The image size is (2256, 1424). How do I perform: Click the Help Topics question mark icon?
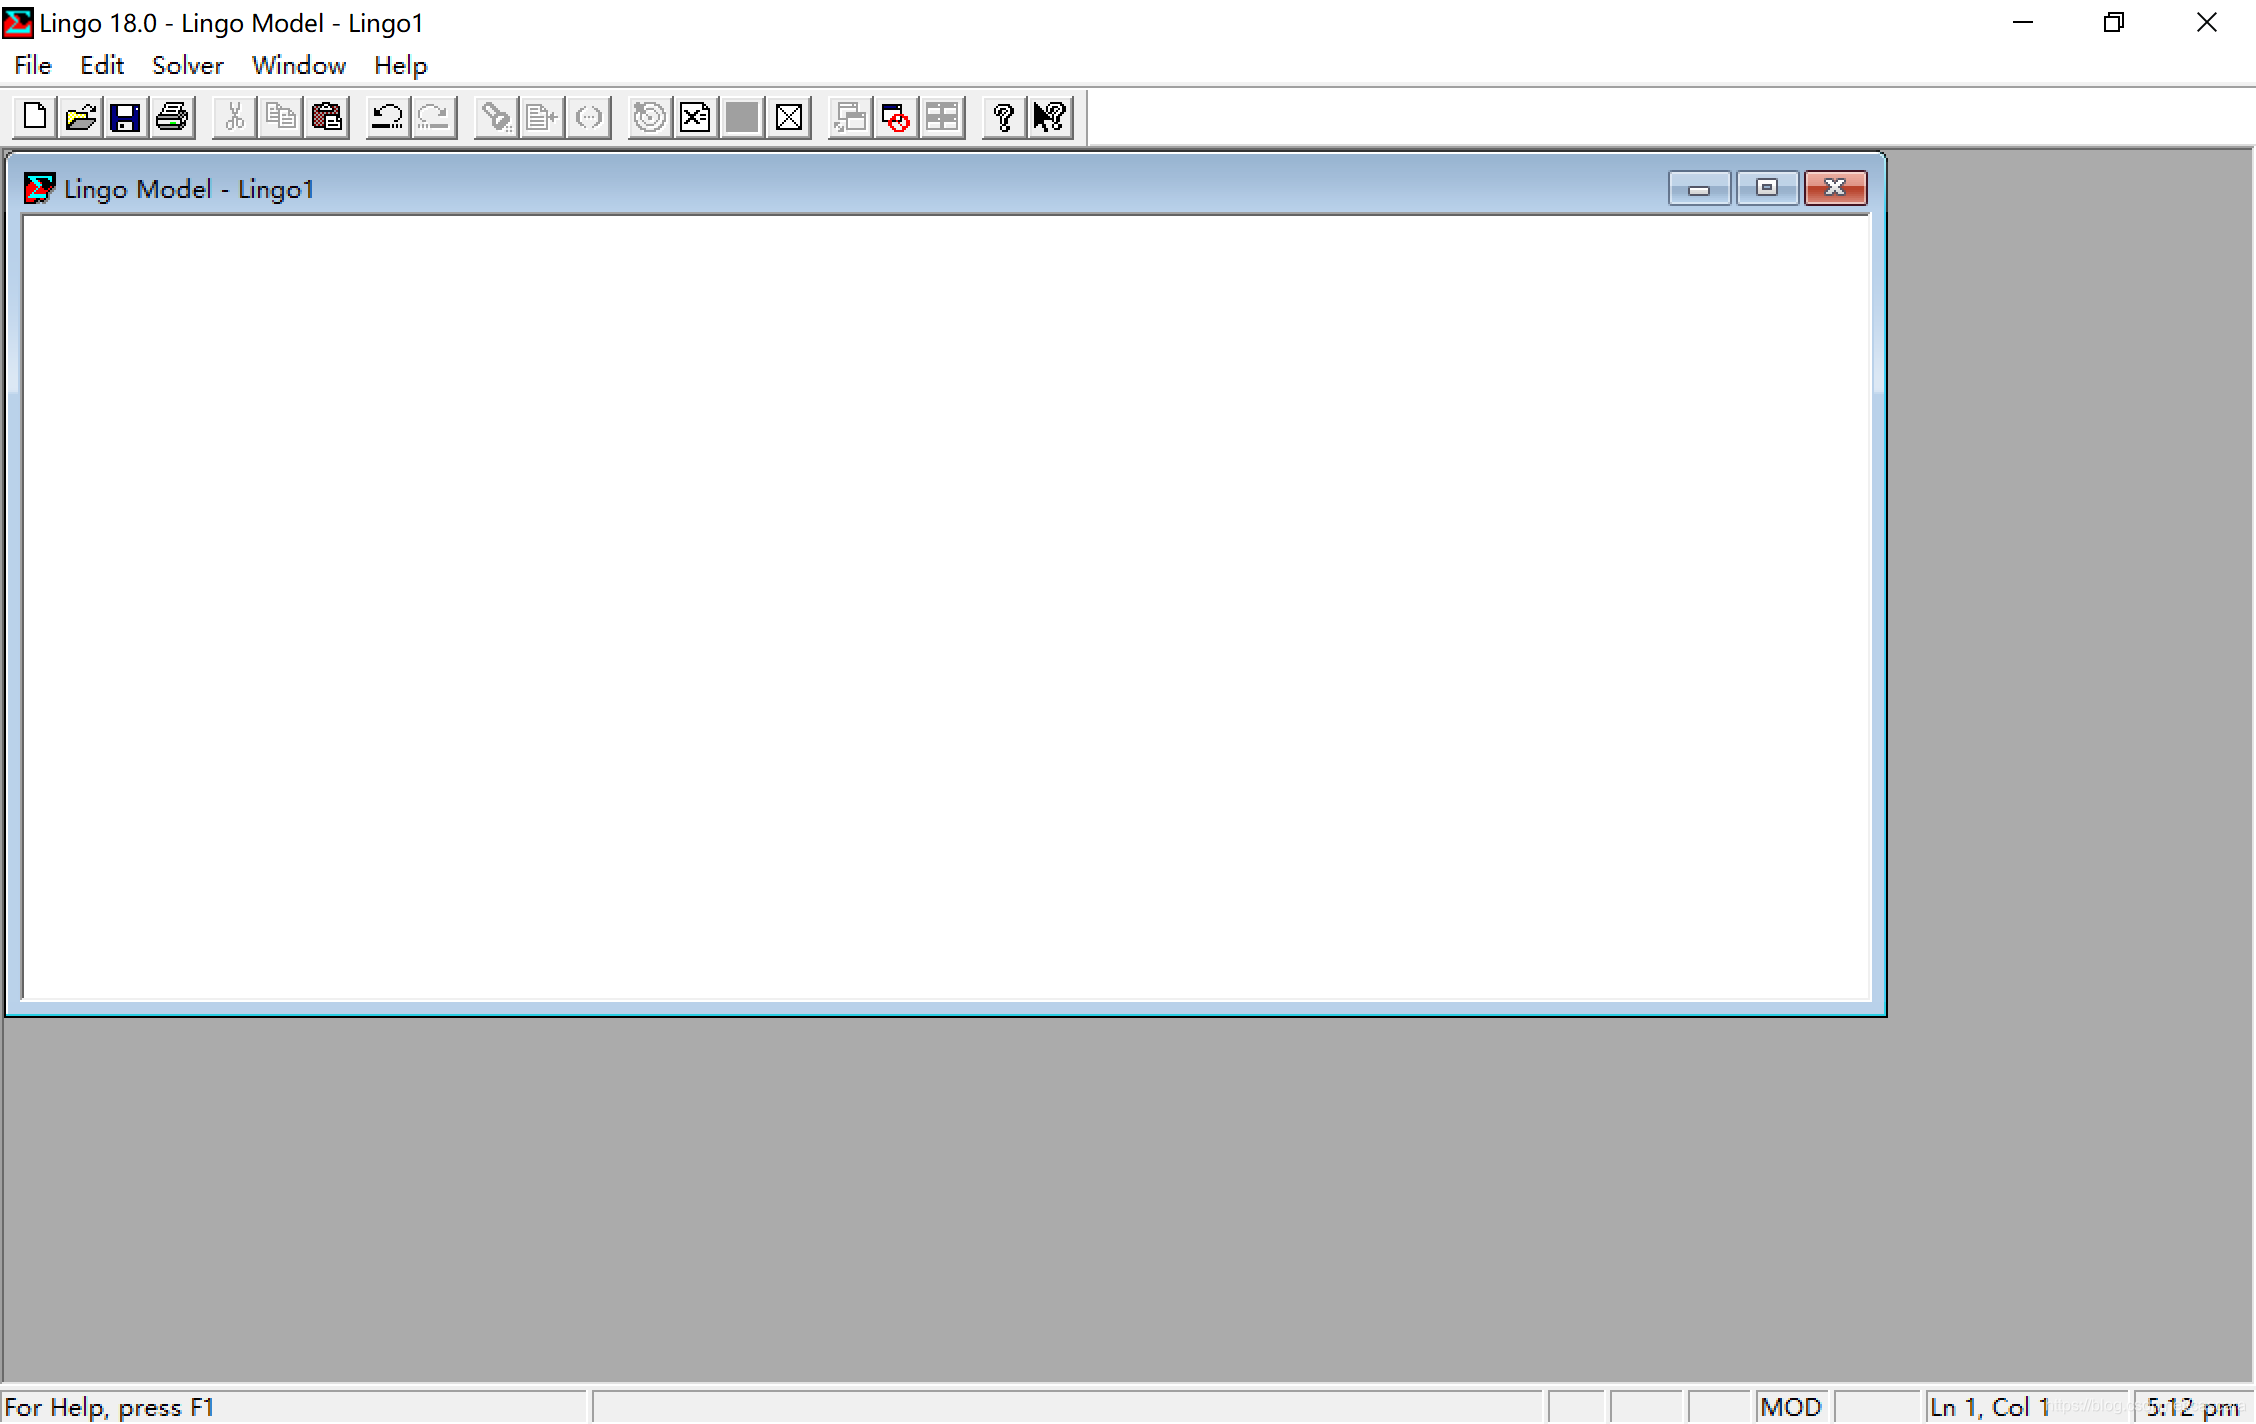point(1004,118)
